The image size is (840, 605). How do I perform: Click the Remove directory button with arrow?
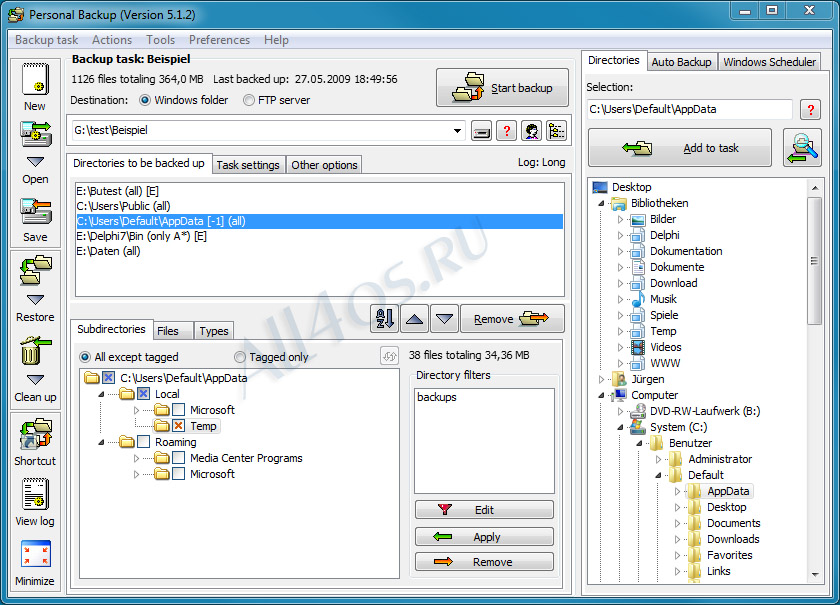click(x=512, y=319)
